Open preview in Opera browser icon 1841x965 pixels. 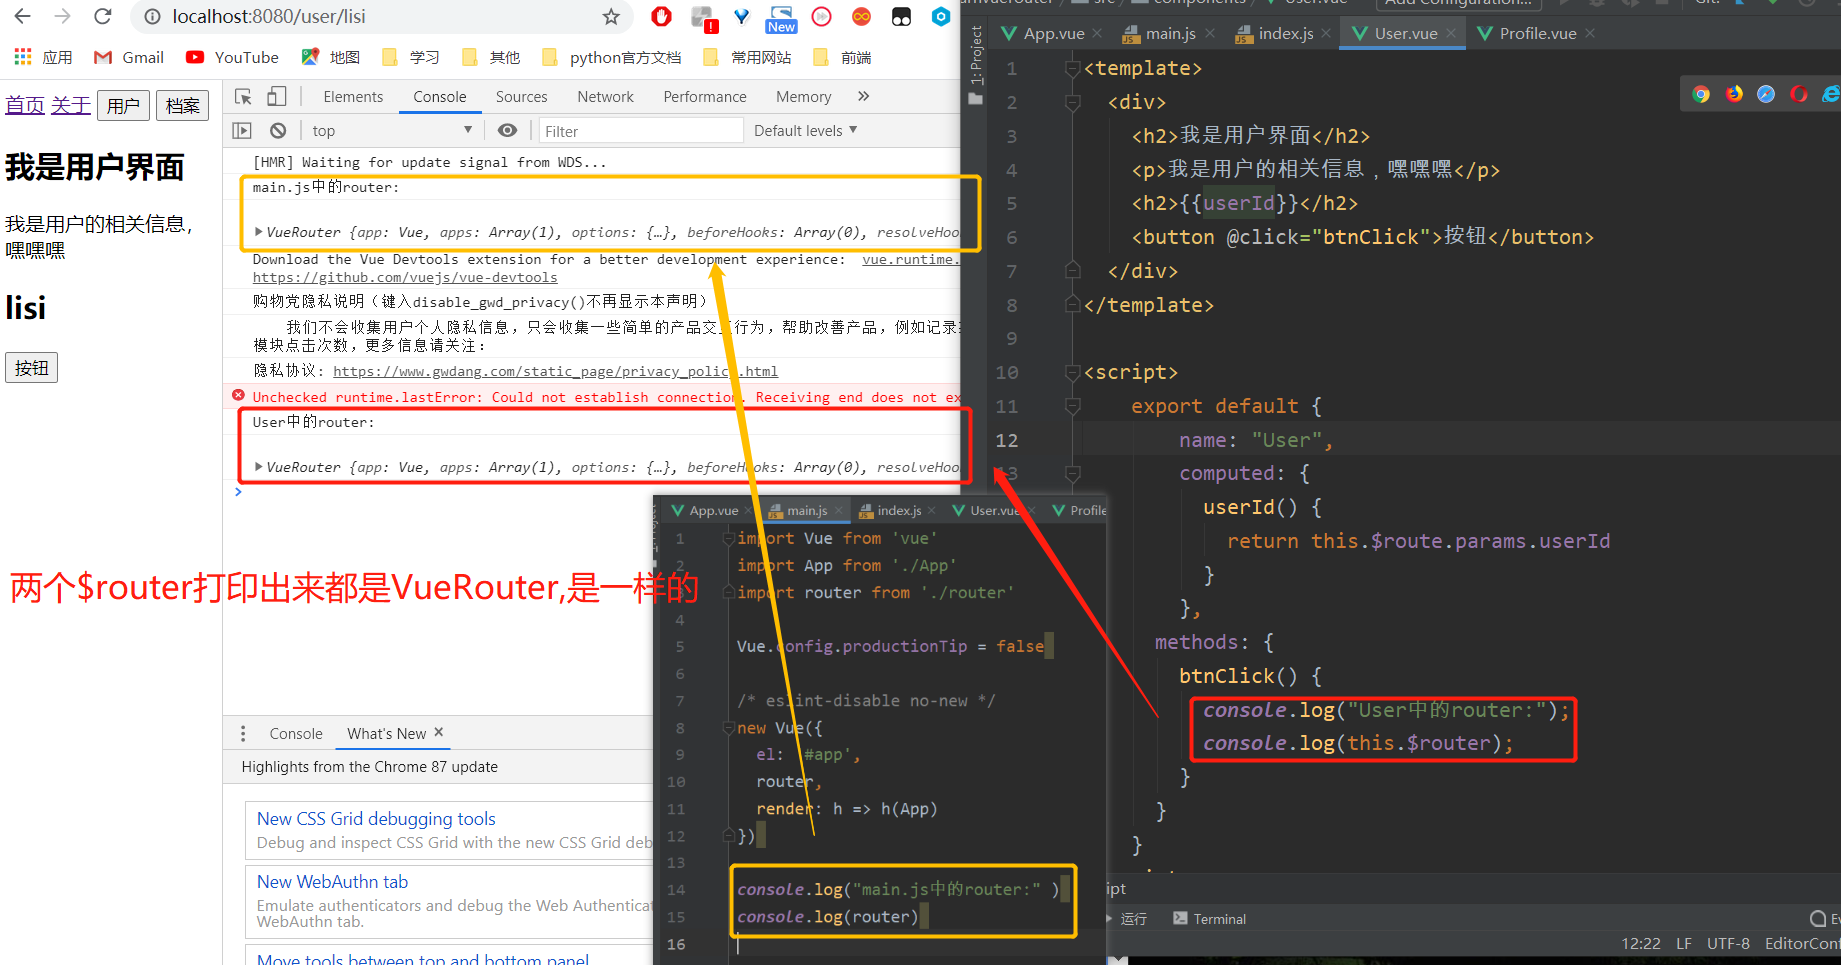(1798, 94)
